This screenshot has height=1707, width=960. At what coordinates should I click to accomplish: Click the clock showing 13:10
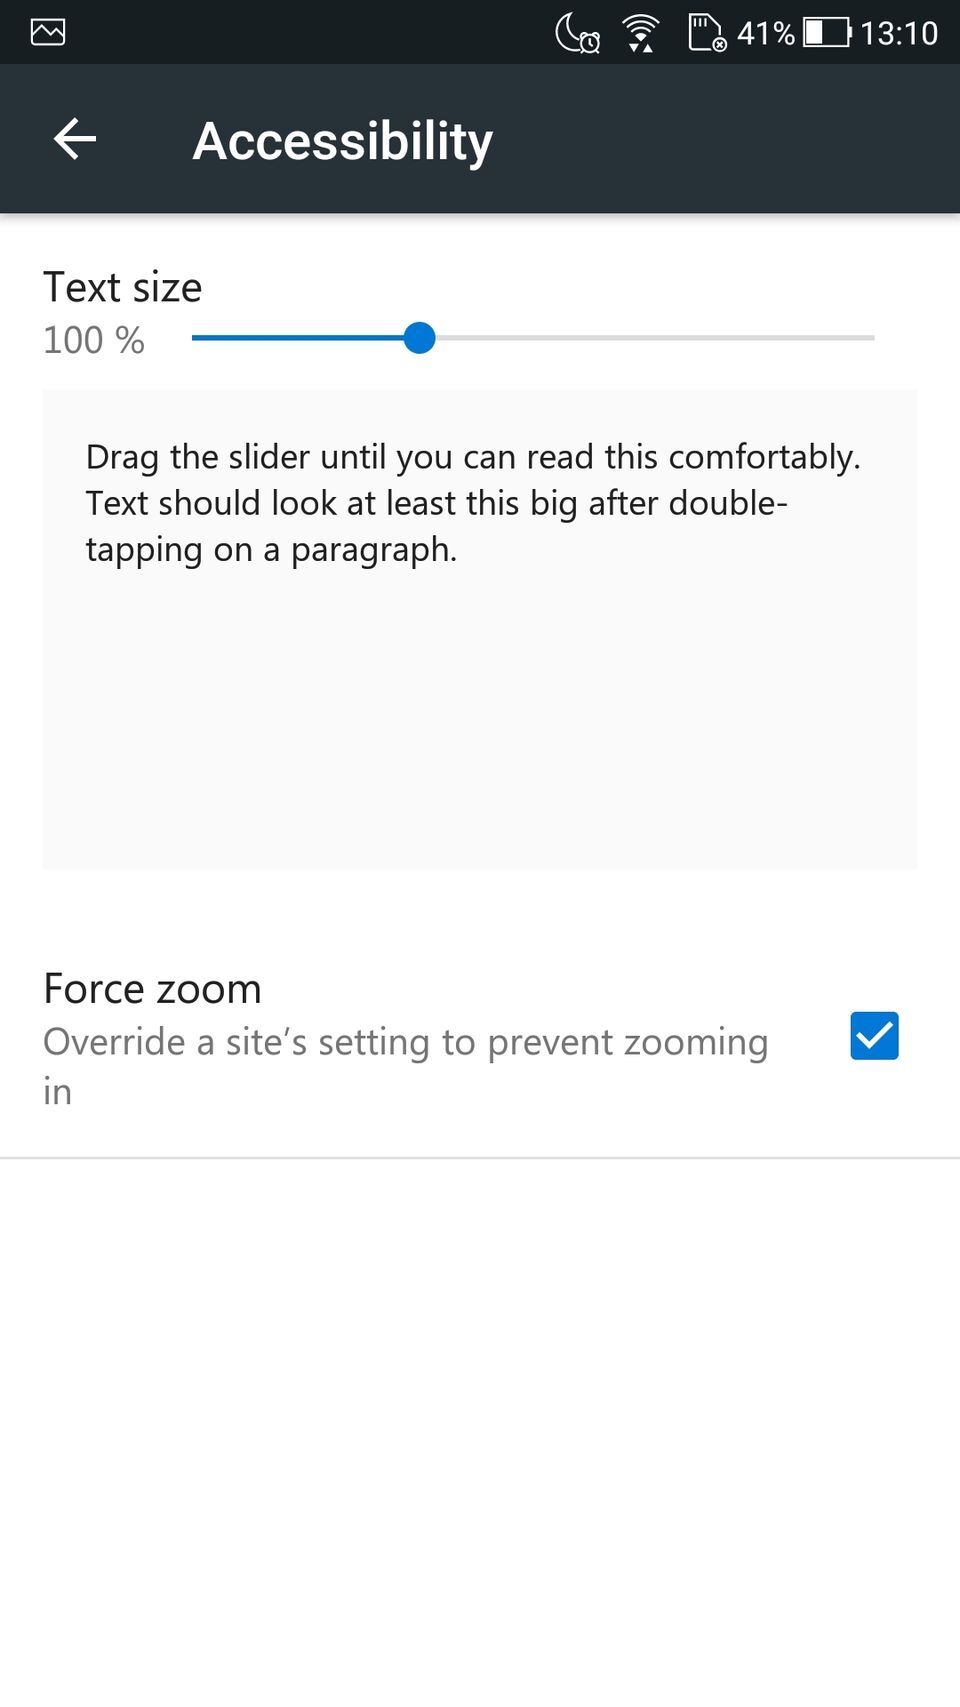[898, 33]
